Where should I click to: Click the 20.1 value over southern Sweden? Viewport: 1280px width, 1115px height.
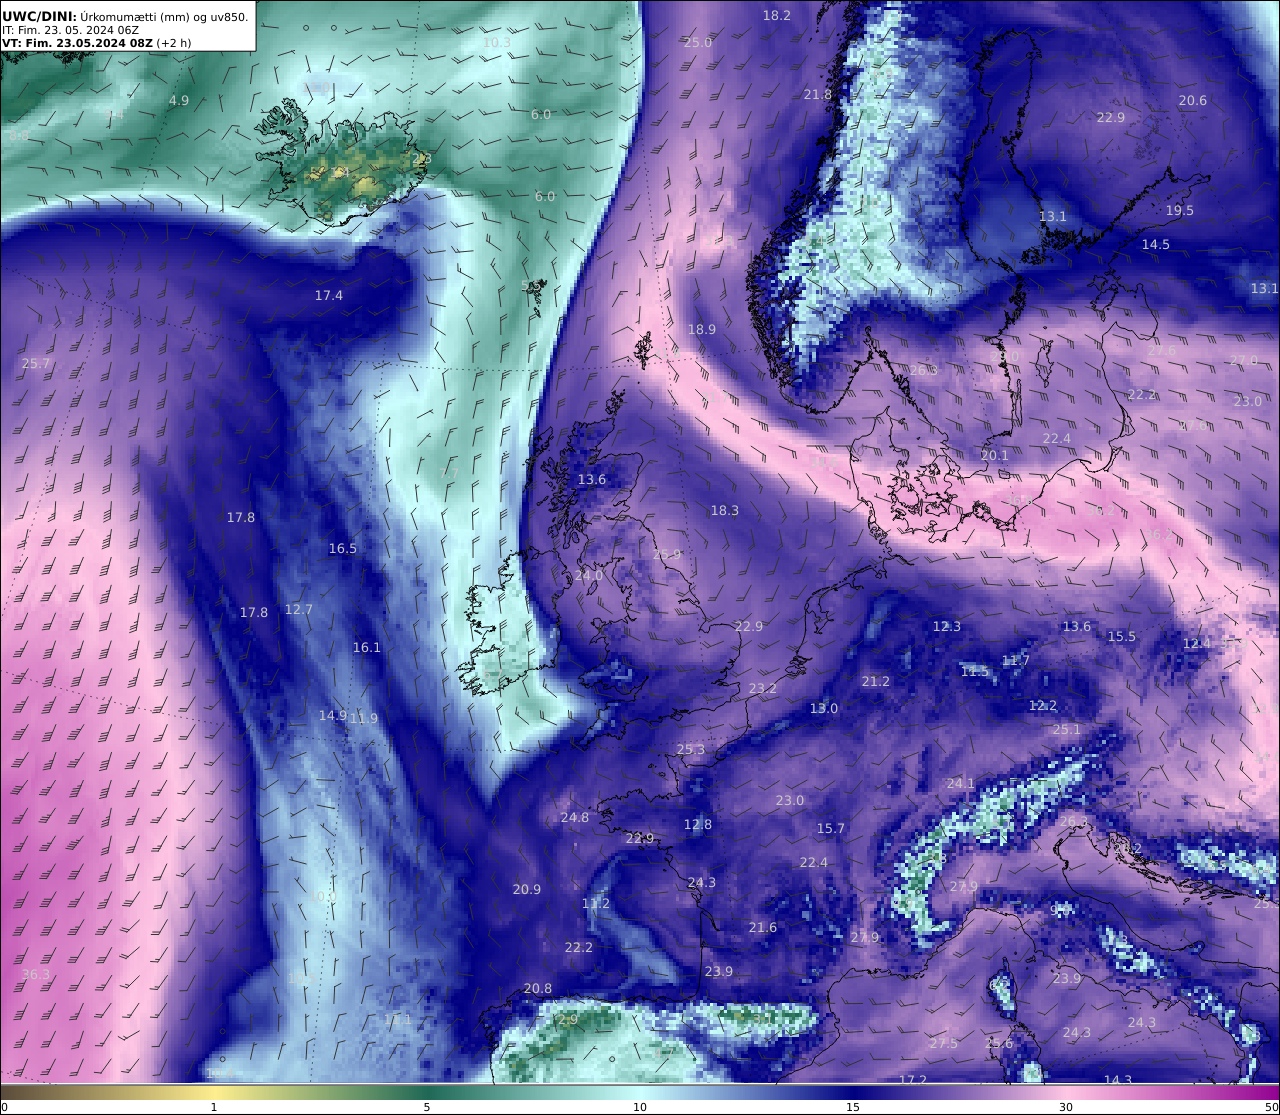995,455
